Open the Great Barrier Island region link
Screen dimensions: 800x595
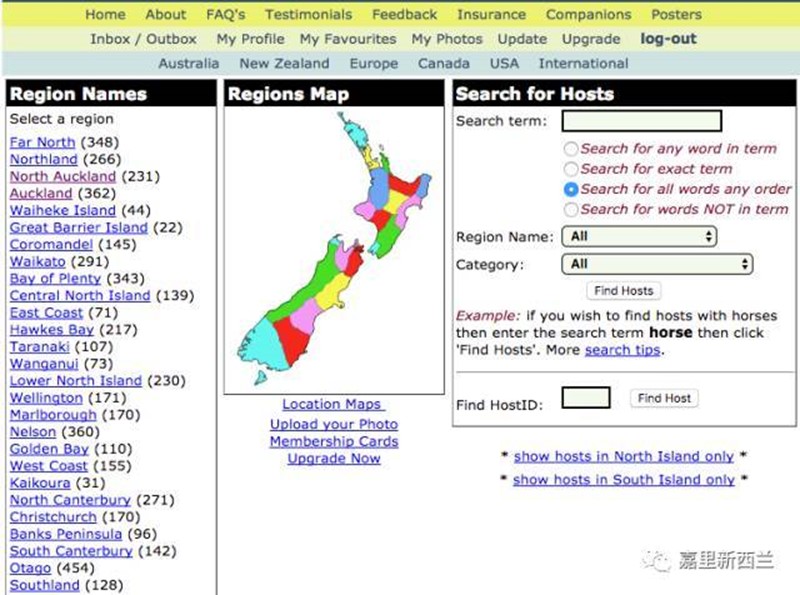79,228
